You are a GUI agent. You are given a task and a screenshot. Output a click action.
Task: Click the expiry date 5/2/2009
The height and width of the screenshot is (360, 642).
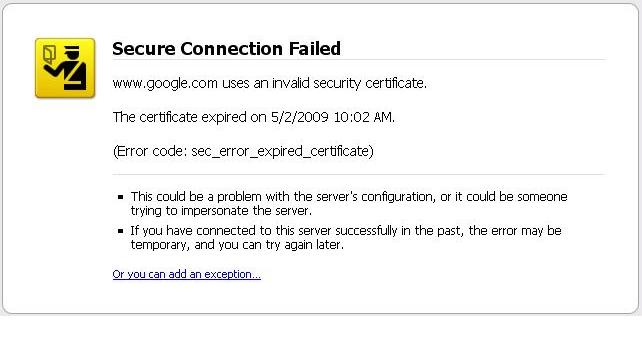point(300,118)
